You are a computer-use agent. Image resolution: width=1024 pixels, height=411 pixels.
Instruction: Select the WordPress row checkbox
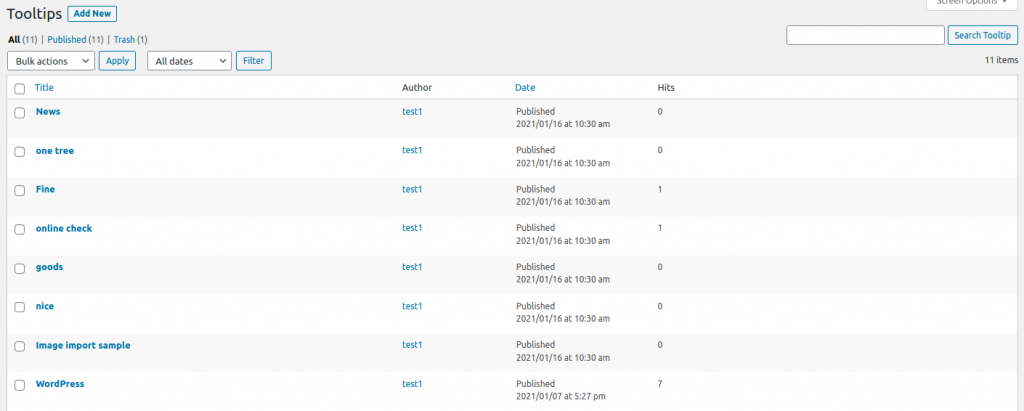coord(20,385)
